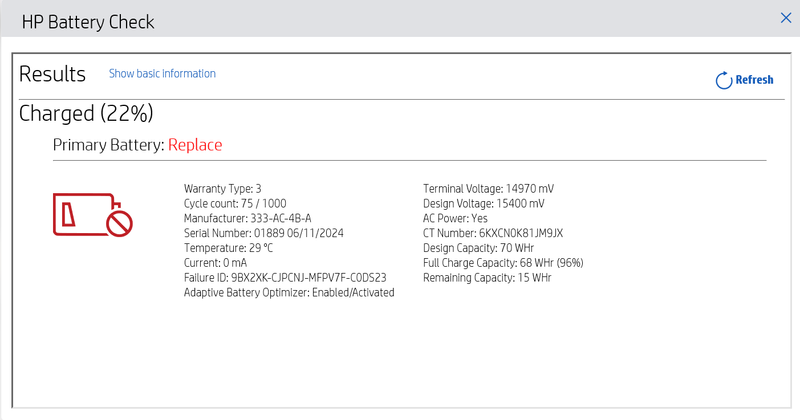
Task: Select the Full Charge Capacity line
Action: pos(503,263)
